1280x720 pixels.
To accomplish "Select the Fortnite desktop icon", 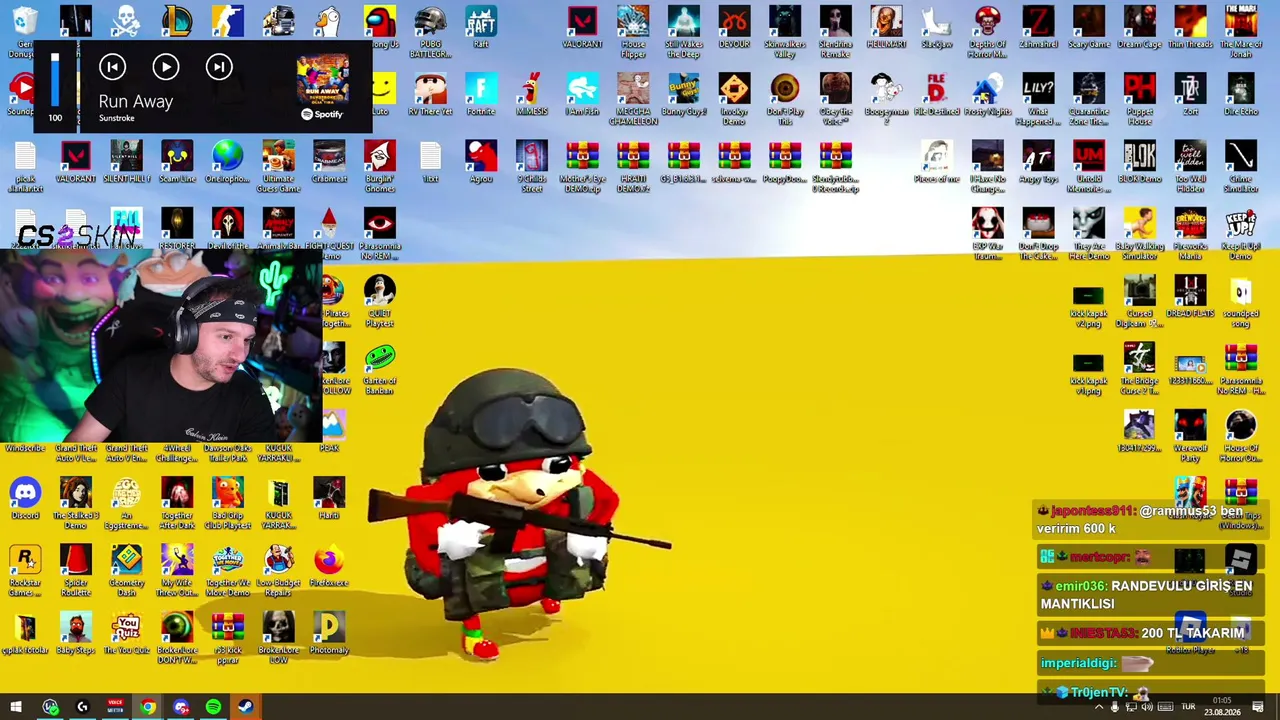I will pos(481,94).
